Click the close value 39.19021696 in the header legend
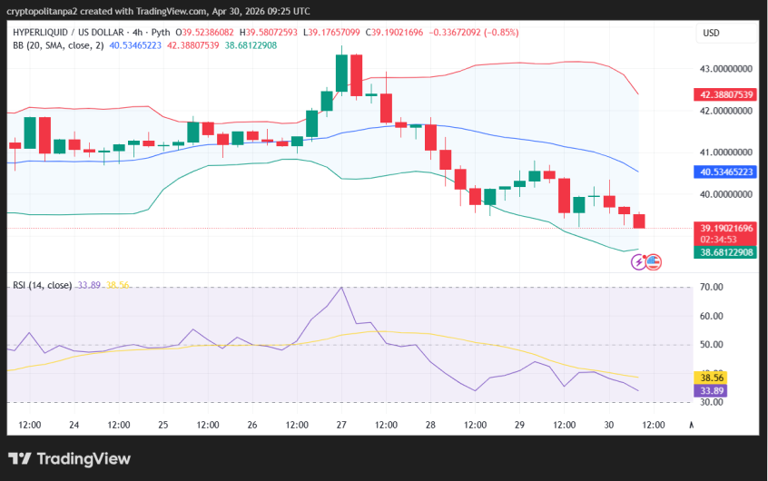The width and height of the screenshot is (768, 481). point(397,32)
